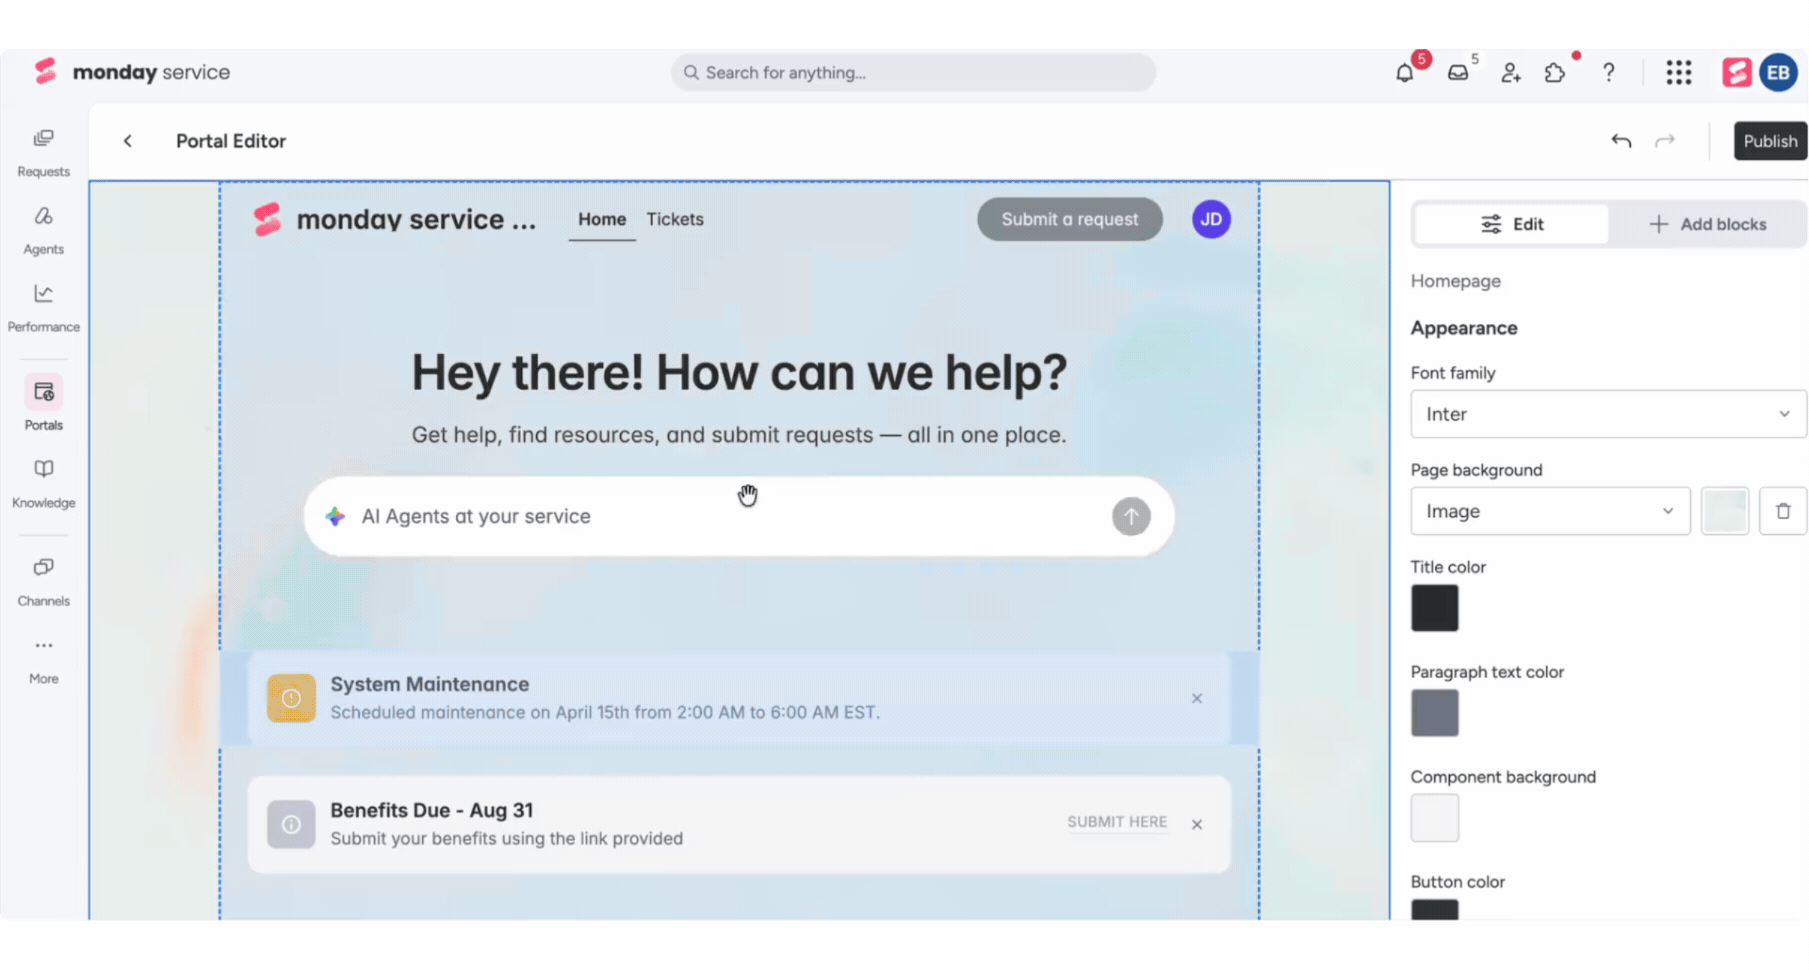Click the 'Homepage' label in the edit panel
This screenshot has width=1809, height=970.
click(1456, 281)
